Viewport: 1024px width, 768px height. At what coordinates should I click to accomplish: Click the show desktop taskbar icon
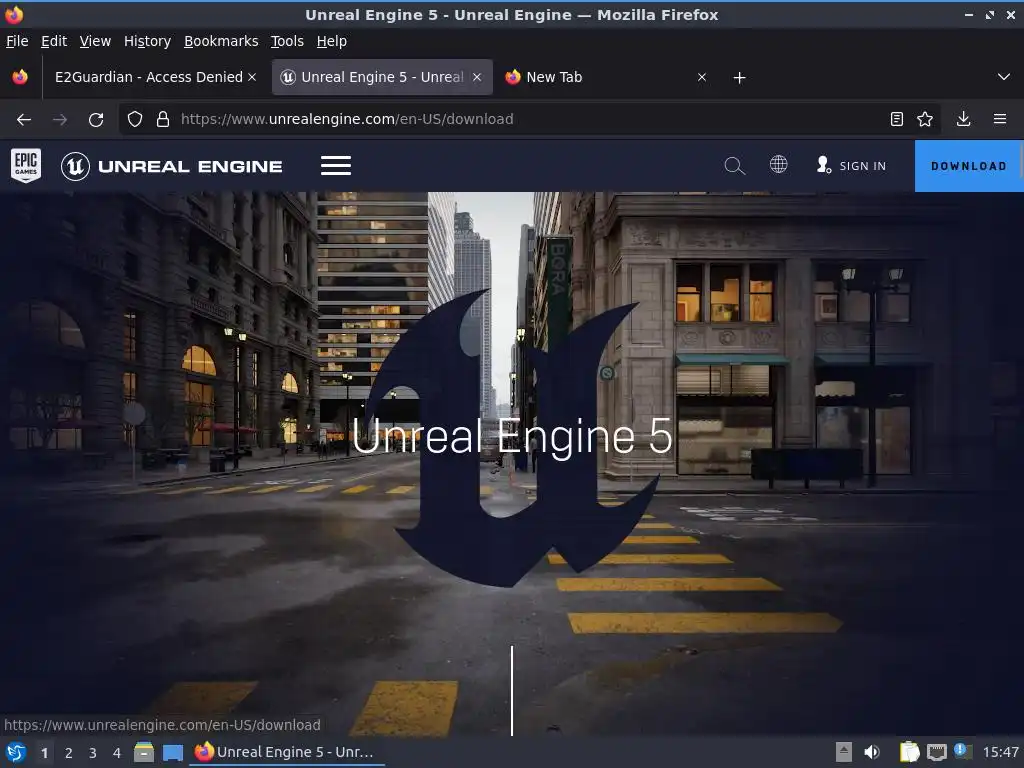[172, 752]
